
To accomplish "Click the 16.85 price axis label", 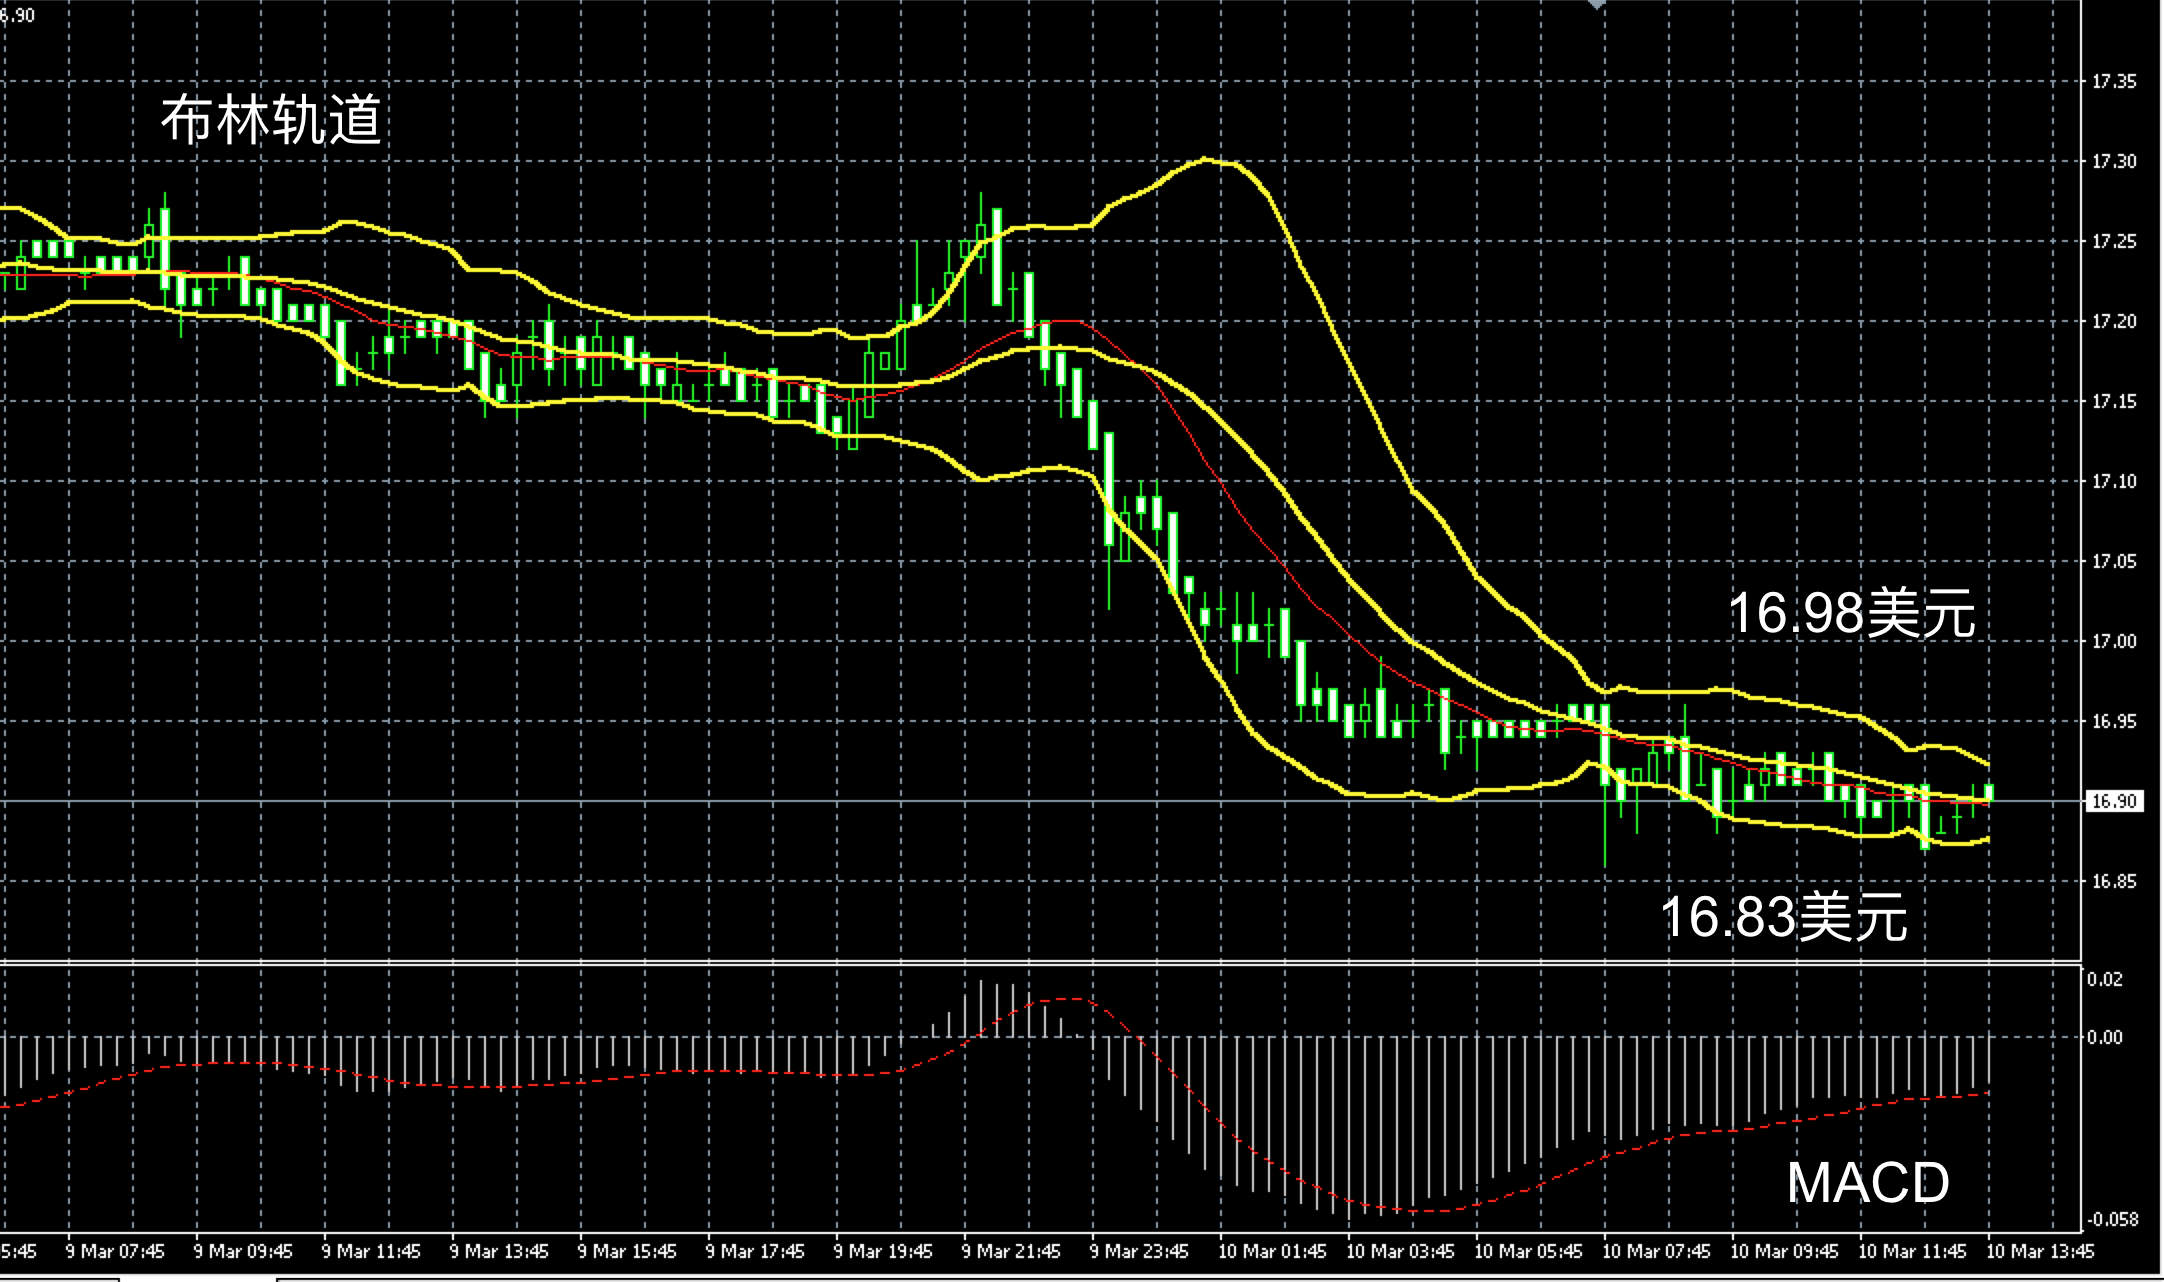I will (2113, 881).
